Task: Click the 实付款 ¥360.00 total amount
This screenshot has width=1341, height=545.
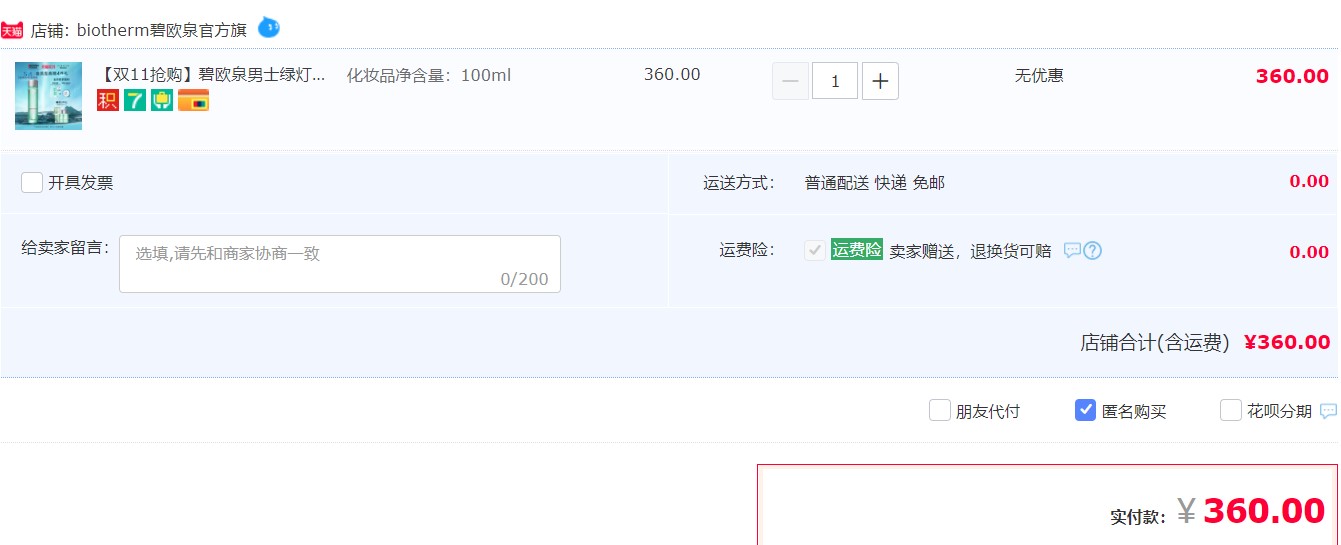Action: (1217, 512)
